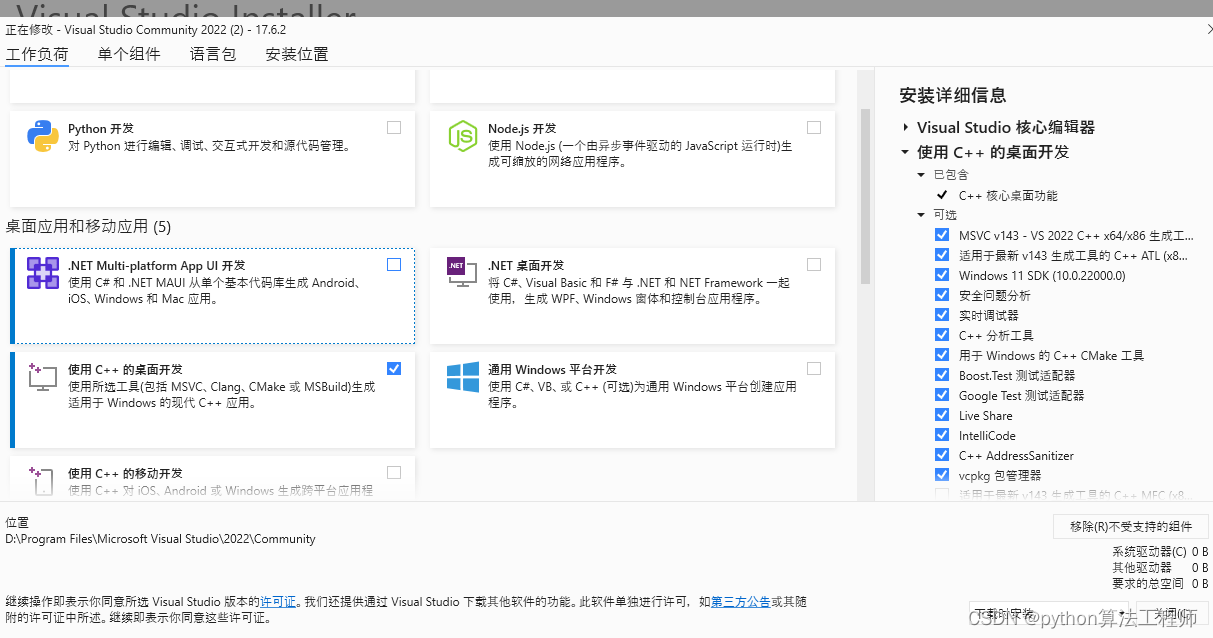This screenshot has height=638, width=1213.
Task: Check the 使用 C++ 的移动开发 workload checkbox
Action: click(x=394, y=472)
